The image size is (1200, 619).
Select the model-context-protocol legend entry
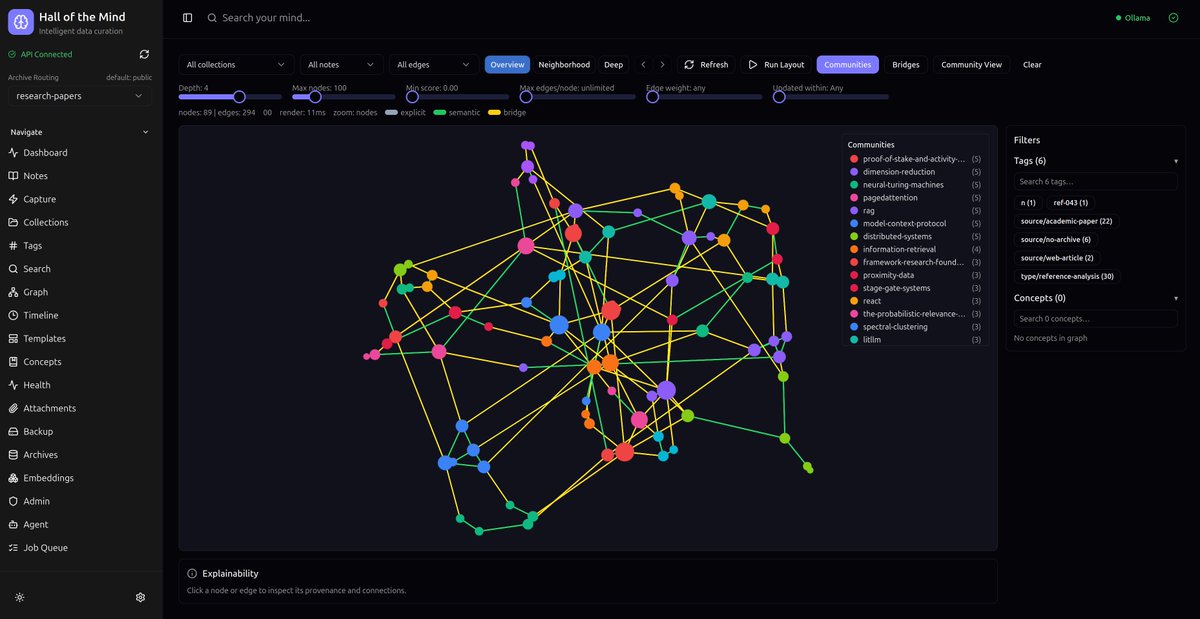(915, 224)
